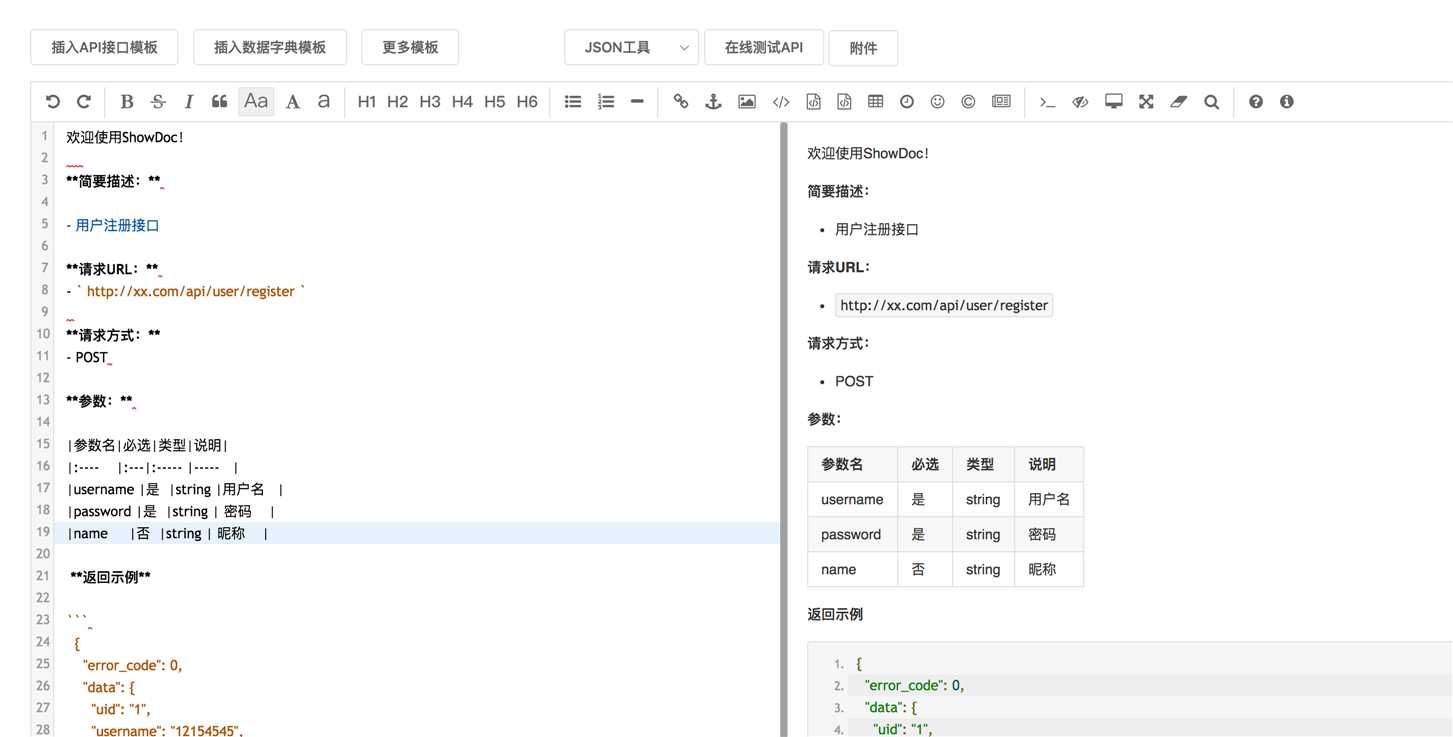This screenshot has height=737, width=1453.
Task: Click preview table cell 用户名
Action: click(x=1048, y=499)
